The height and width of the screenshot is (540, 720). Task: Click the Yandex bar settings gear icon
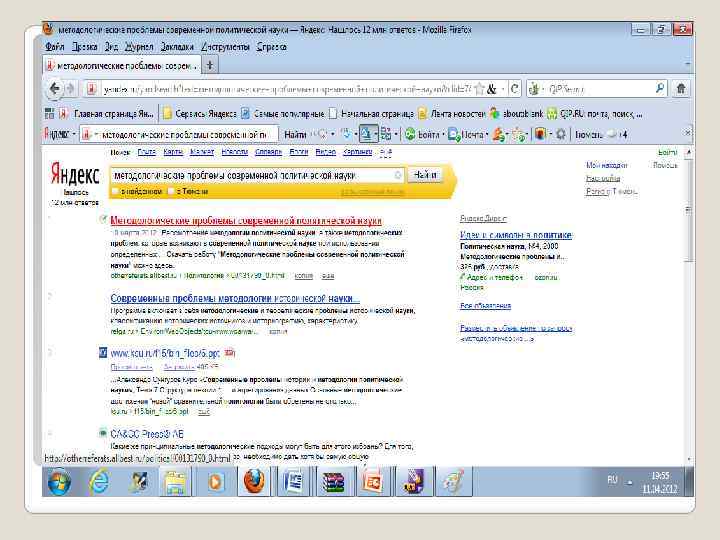pos(561,134)
